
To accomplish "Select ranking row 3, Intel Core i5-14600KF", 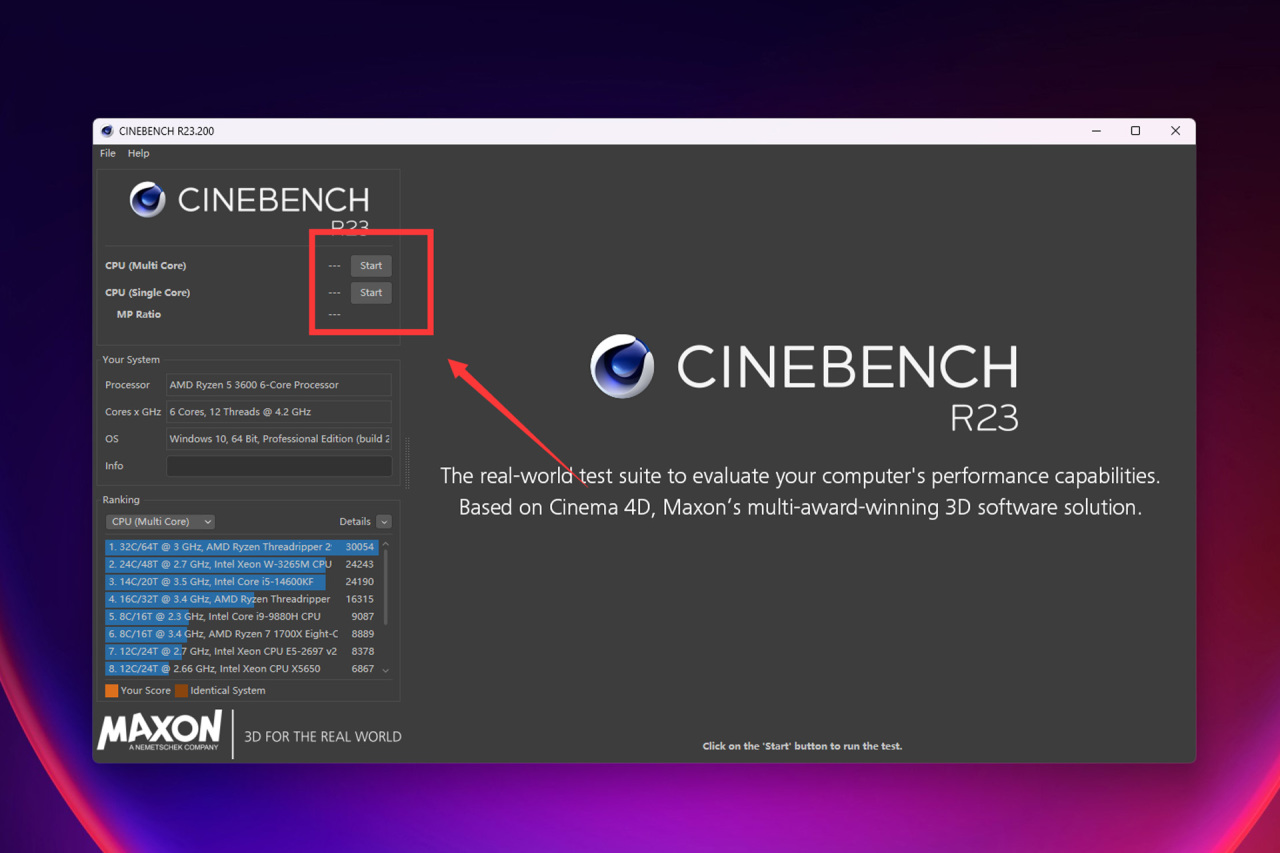I will (241, 582).
